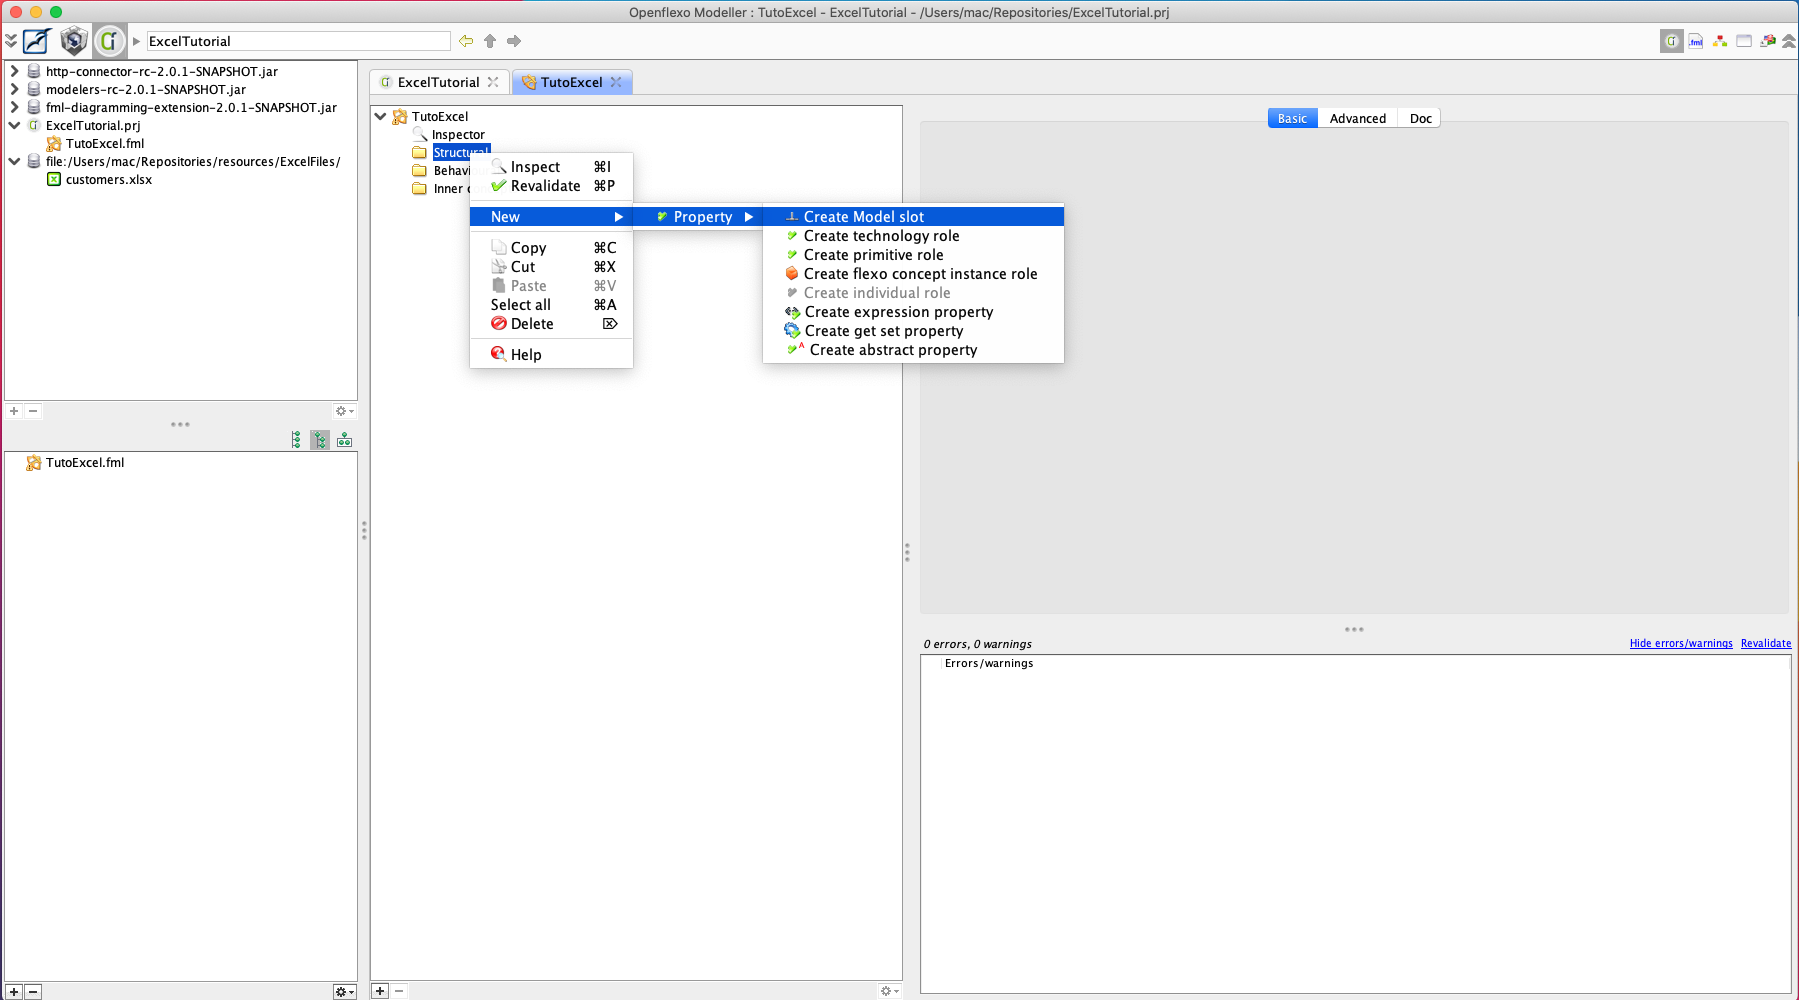This screenshot has height=1000, width=1799.
Task: Expand fml-diagramming-extension jar node
Action: (x=14, y=107)
